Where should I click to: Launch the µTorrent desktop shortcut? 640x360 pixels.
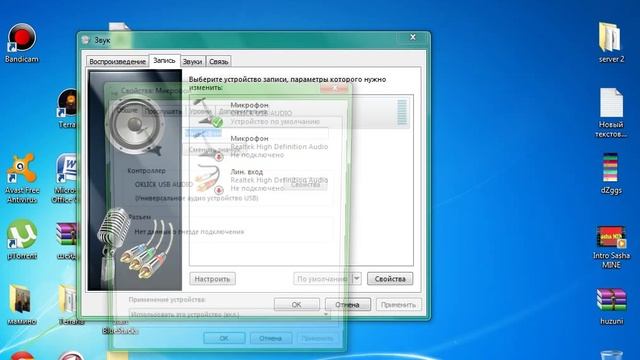point(22,240)
